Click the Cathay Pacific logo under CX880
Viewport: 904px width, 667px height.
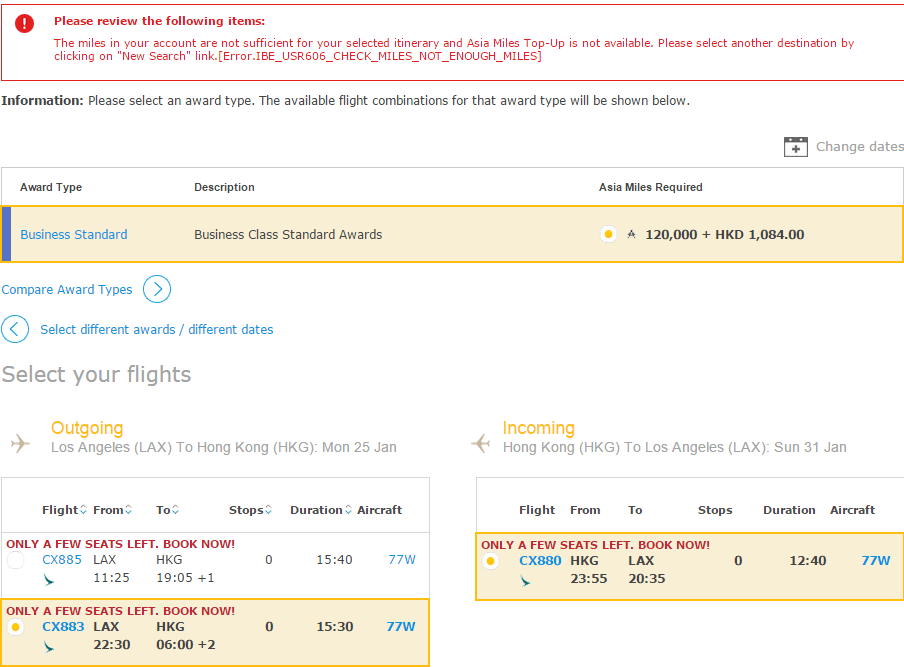pos(525,581)
